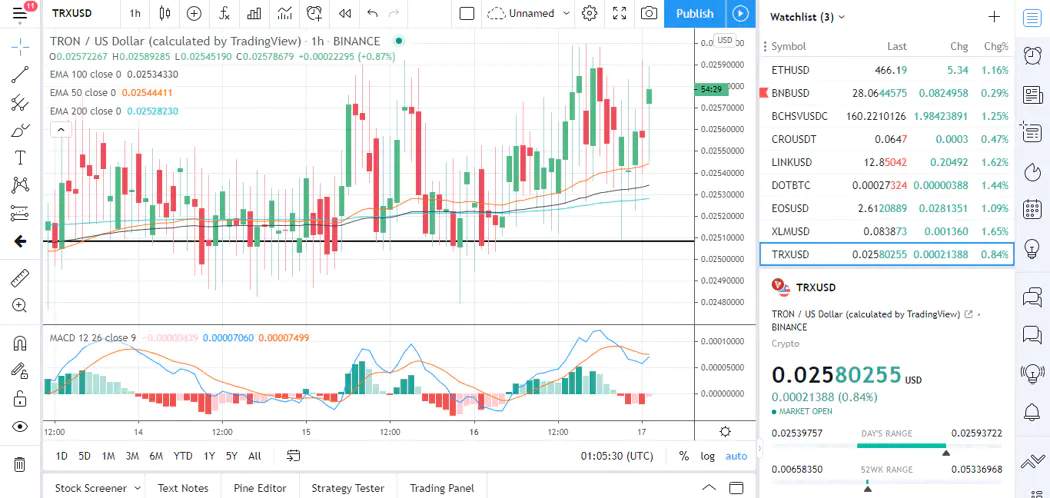Image resolution: width=1050 pixels, height=498 pixels.
Task: Open candlestick chart style selector
Action: [165, 13]
